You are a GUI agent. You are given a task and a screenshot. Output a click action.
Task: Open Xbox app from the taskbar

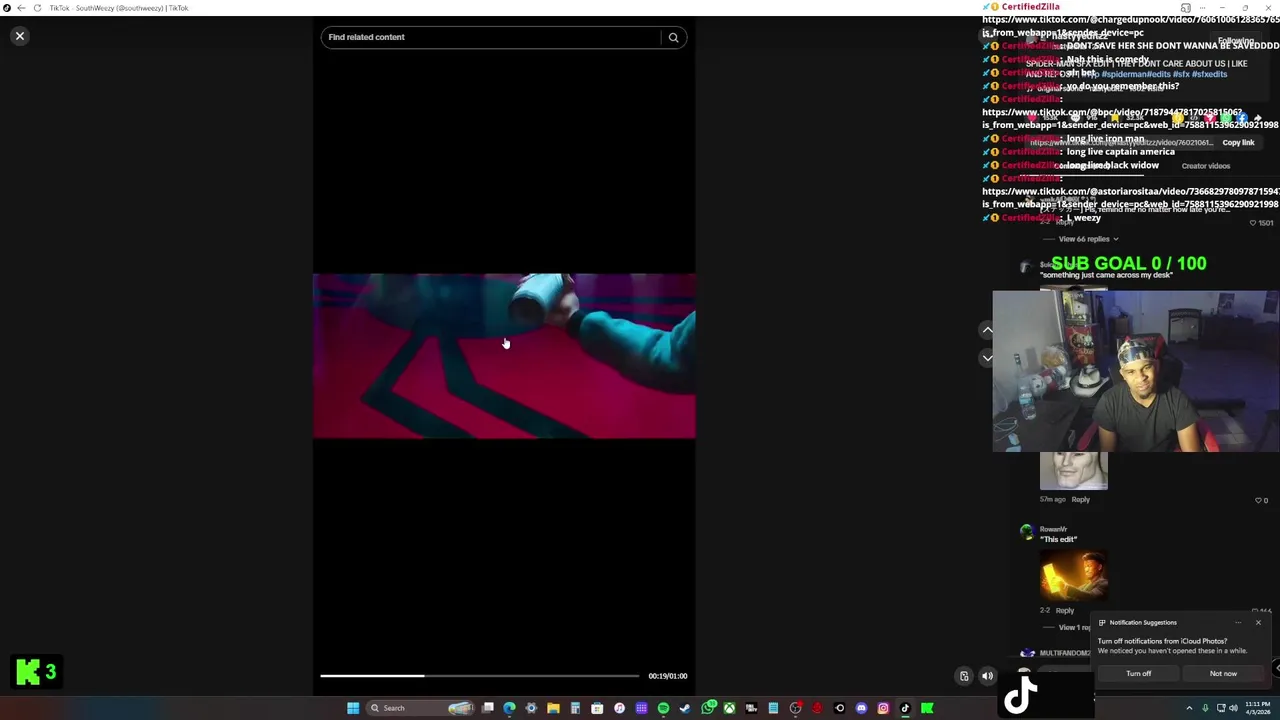[729, 708]
